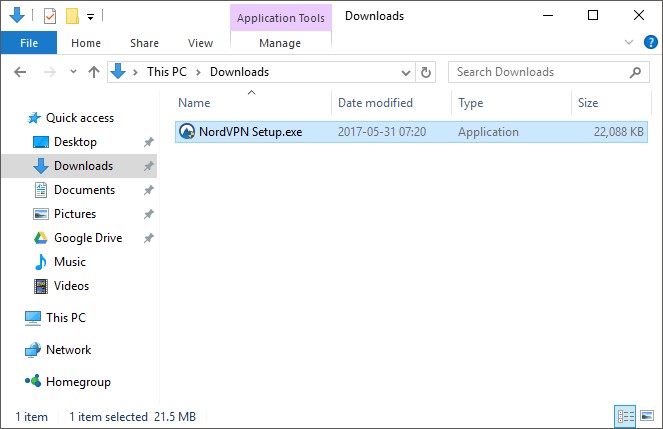The image size is (663, 429).
Task: Open the File menu
Action: point(29,43)
